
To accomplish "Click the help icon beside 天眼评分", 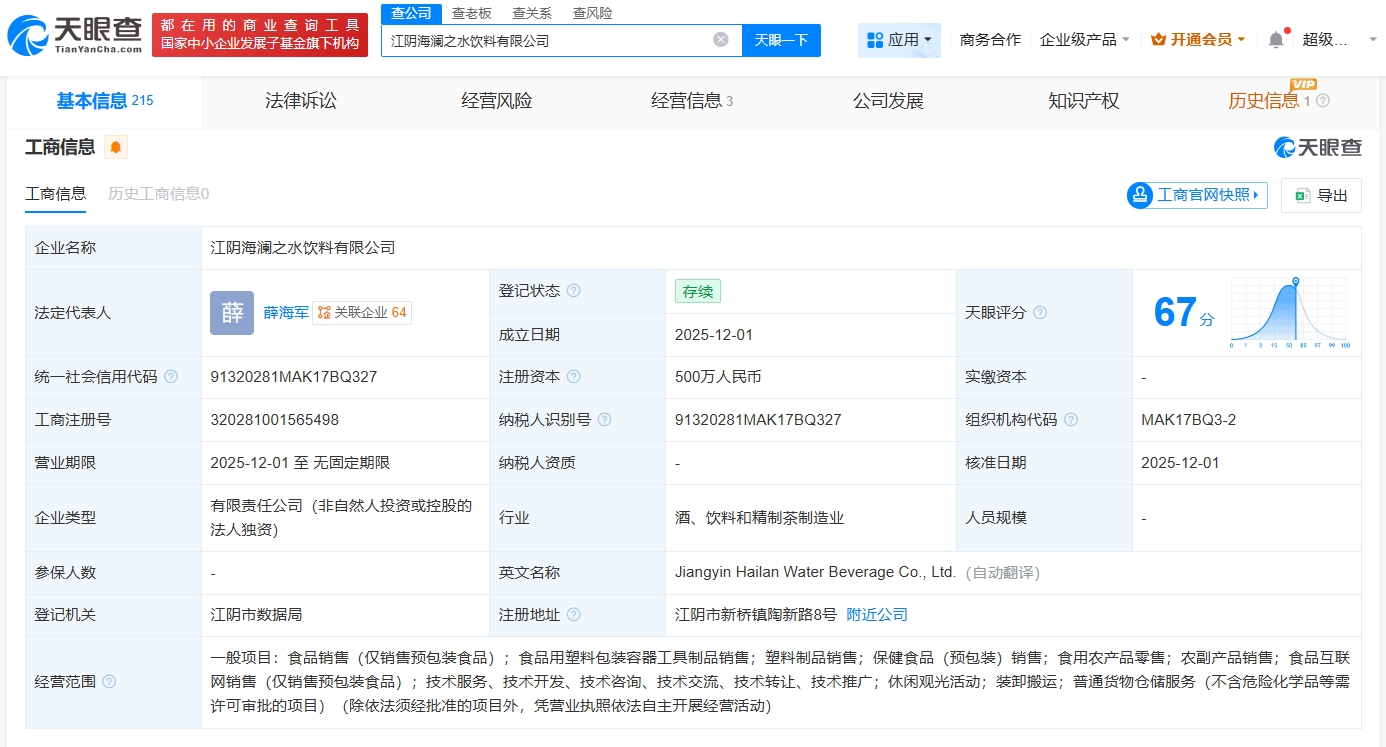I will pyautogui.click(x=1038, y=312).
